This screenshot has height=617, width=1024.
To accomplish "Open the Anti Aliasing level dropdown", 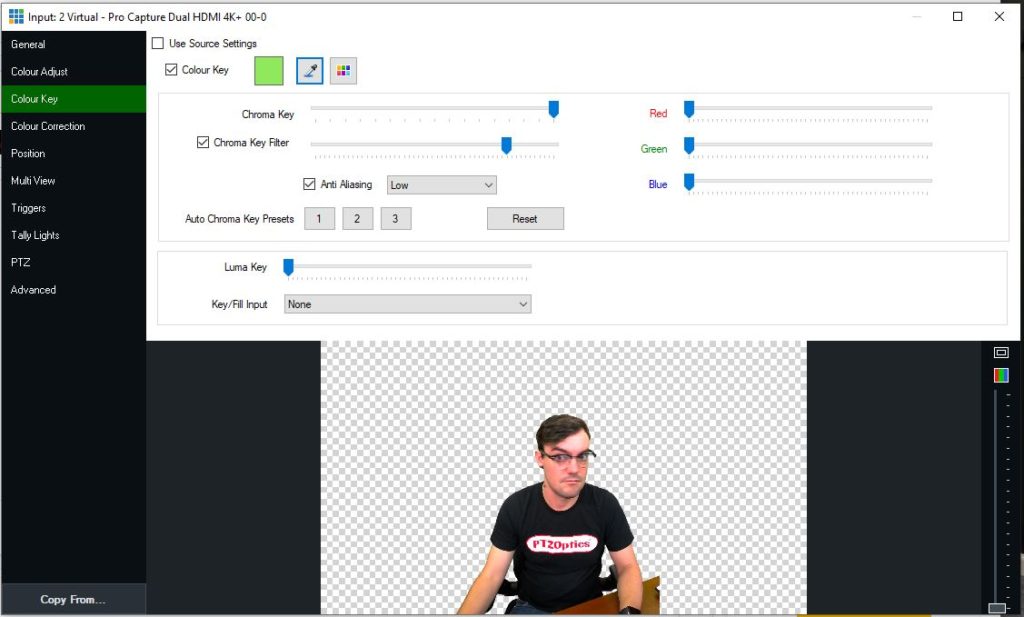I will (441, 185).
